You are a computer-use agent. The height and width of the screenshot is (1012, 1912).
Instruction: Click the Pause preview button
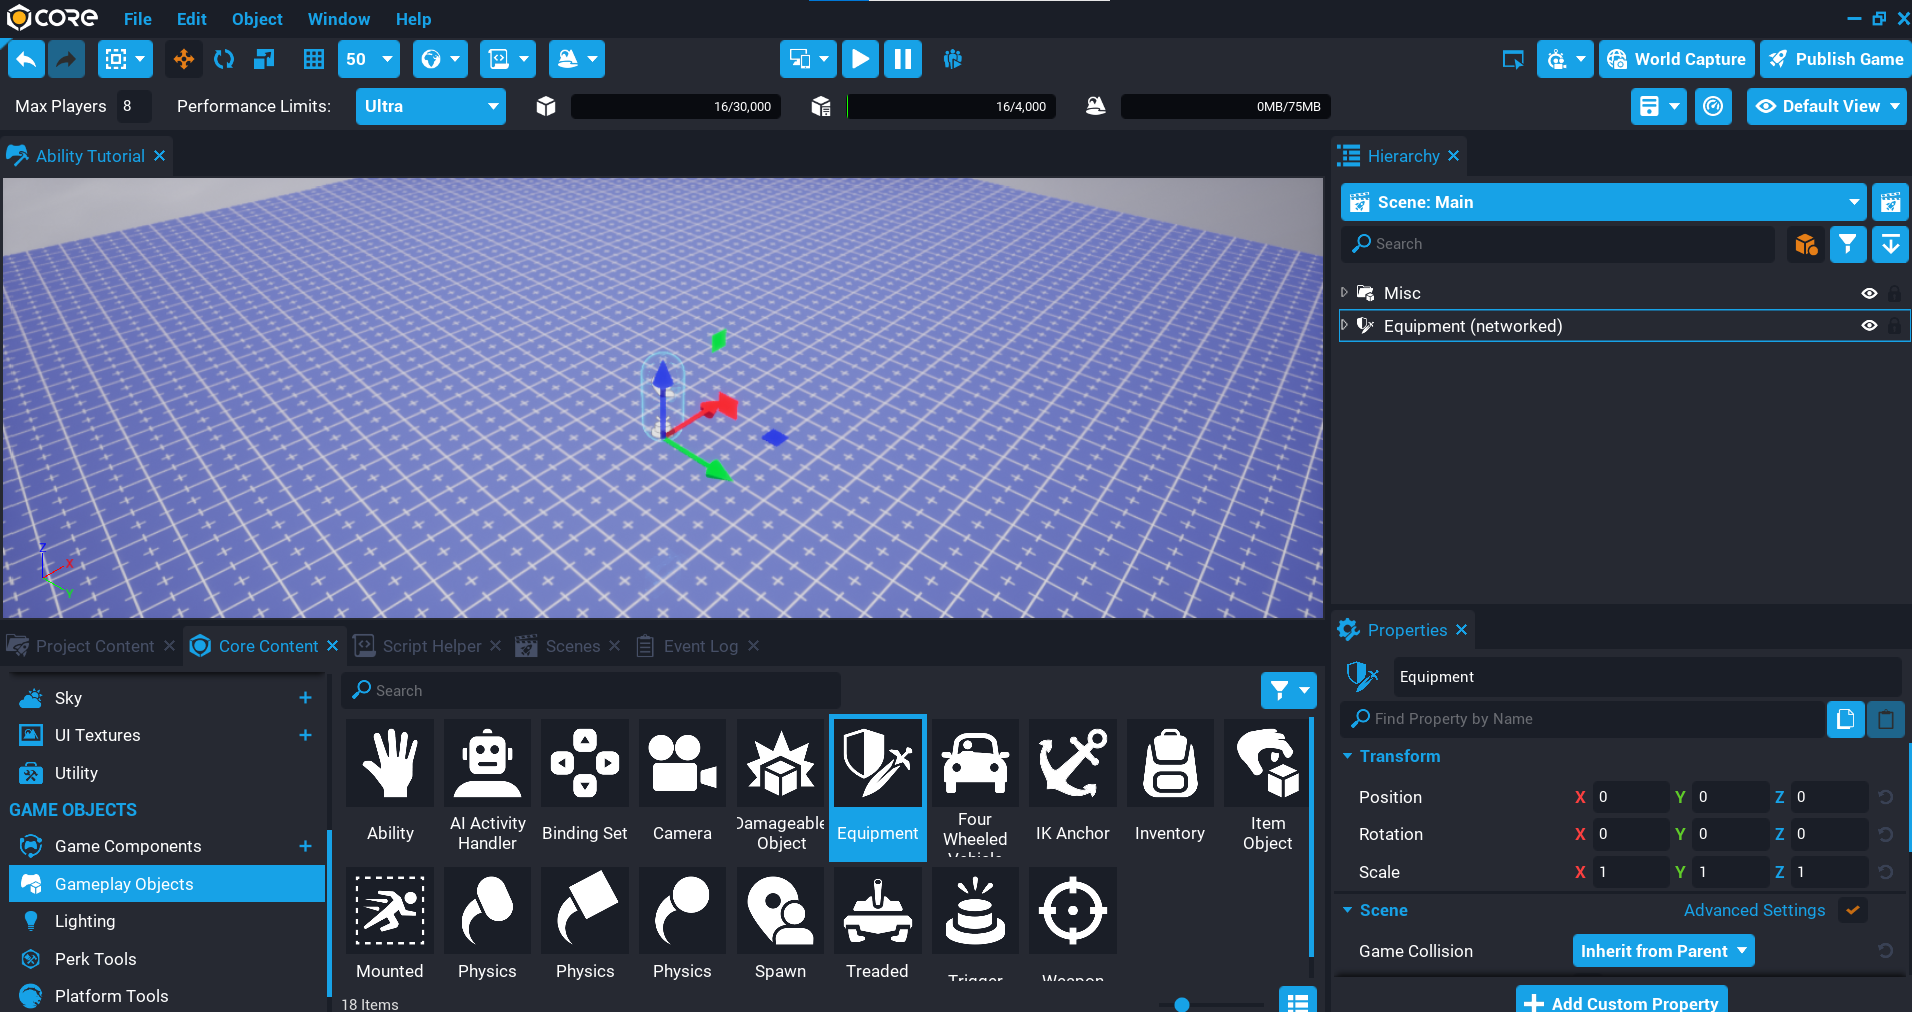click(902, 59)
